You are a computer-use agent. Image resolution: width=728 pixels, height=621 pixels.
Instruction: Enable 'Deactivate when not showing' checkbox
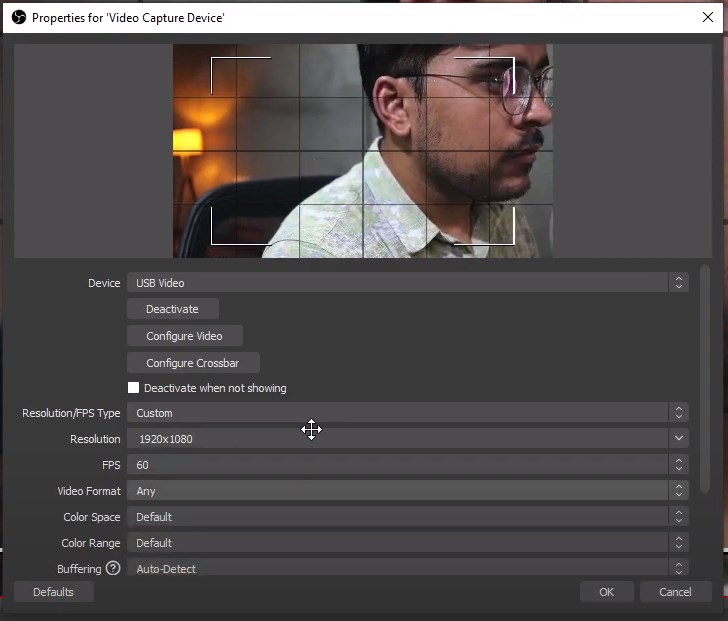pyautogui.click(x=134, y=388)
